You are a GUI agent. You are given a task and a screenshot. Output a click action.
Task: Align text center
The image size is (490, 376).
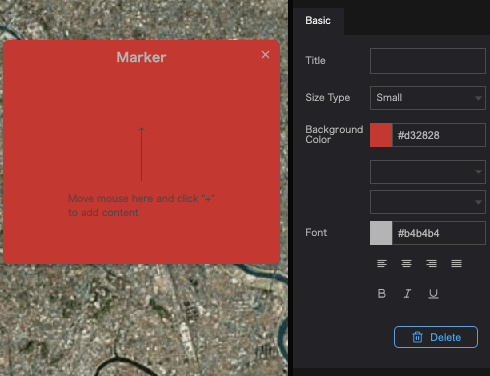406,264
